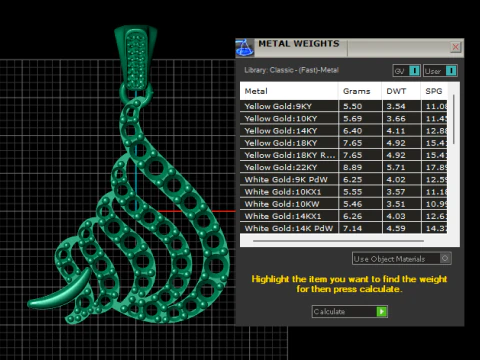Click the vertical scrollbar of metals table
Screen dimensions: 480x360
pos(454,119)
